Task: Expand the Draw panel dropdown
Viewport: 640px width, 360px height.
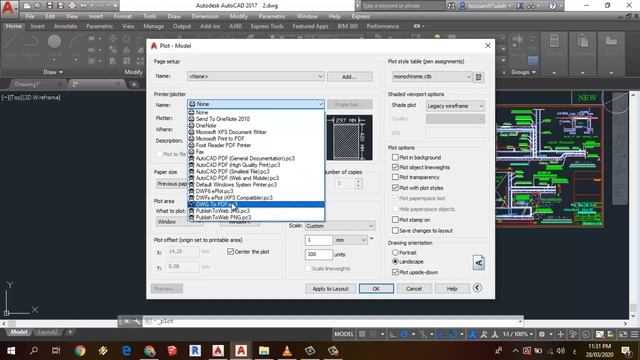Action: [x=53, y=72]
